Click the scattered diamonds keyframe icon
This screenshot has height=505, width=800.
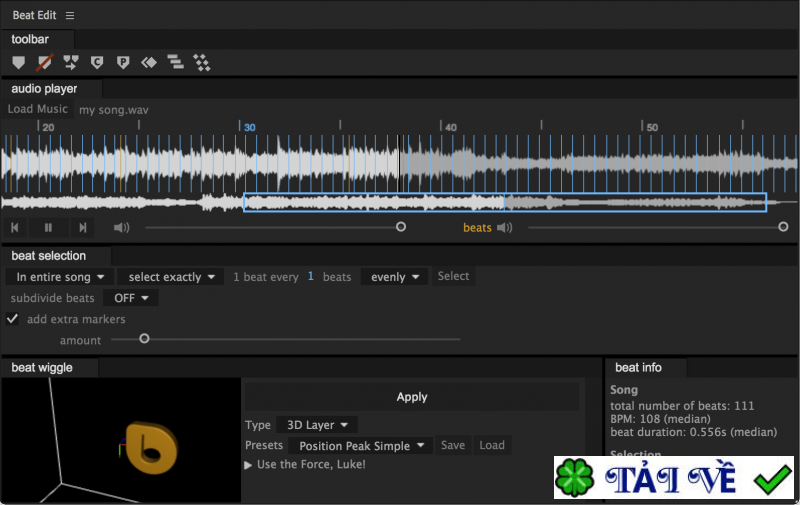pos(202,63)
